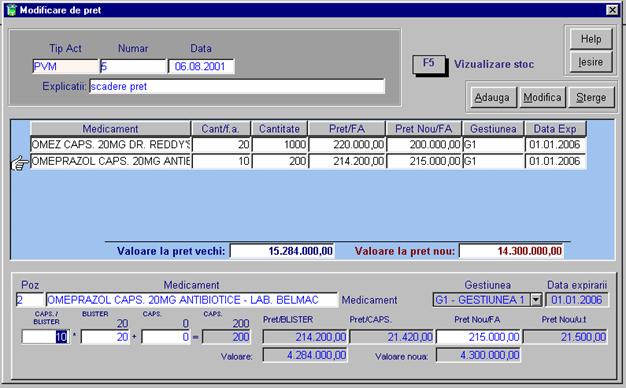Click the Numar input field
This screenshot has width=626, height=388.
[x=133, y=66]
